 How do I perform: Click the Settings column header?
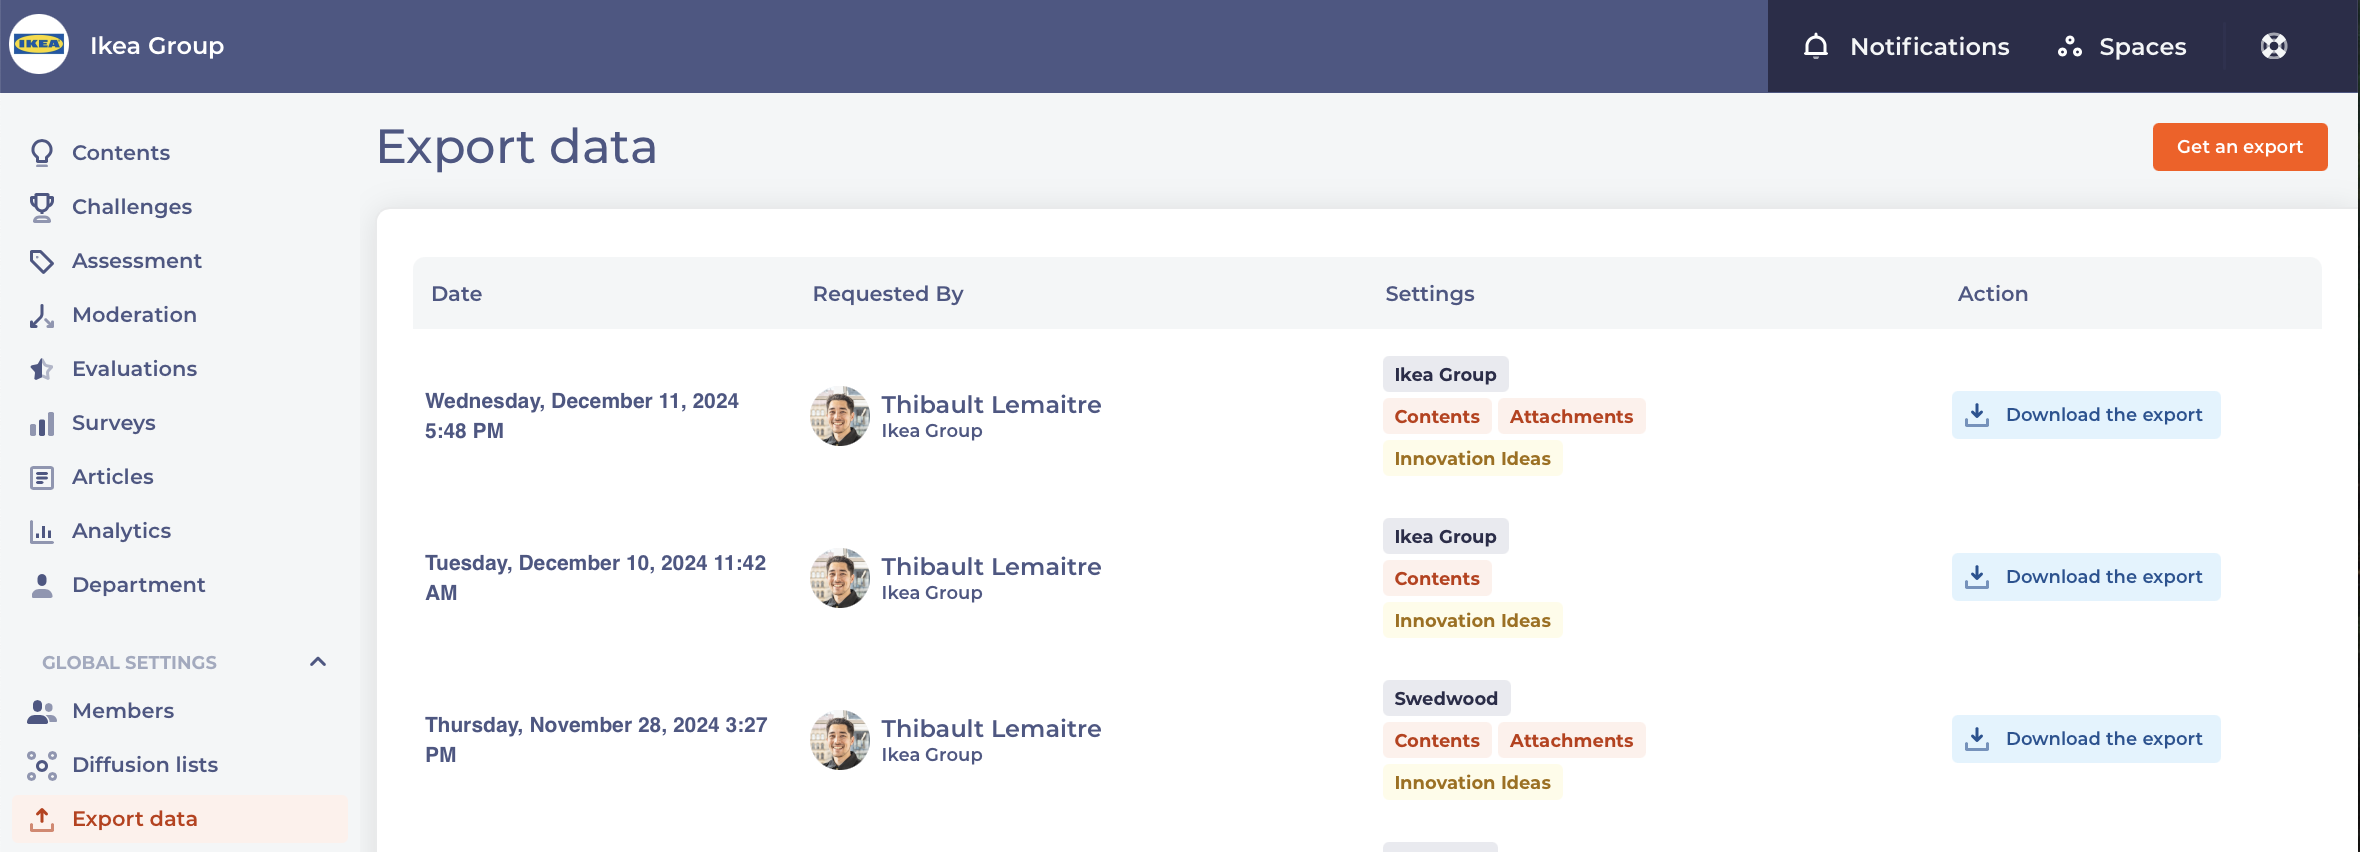(1430, 294)
